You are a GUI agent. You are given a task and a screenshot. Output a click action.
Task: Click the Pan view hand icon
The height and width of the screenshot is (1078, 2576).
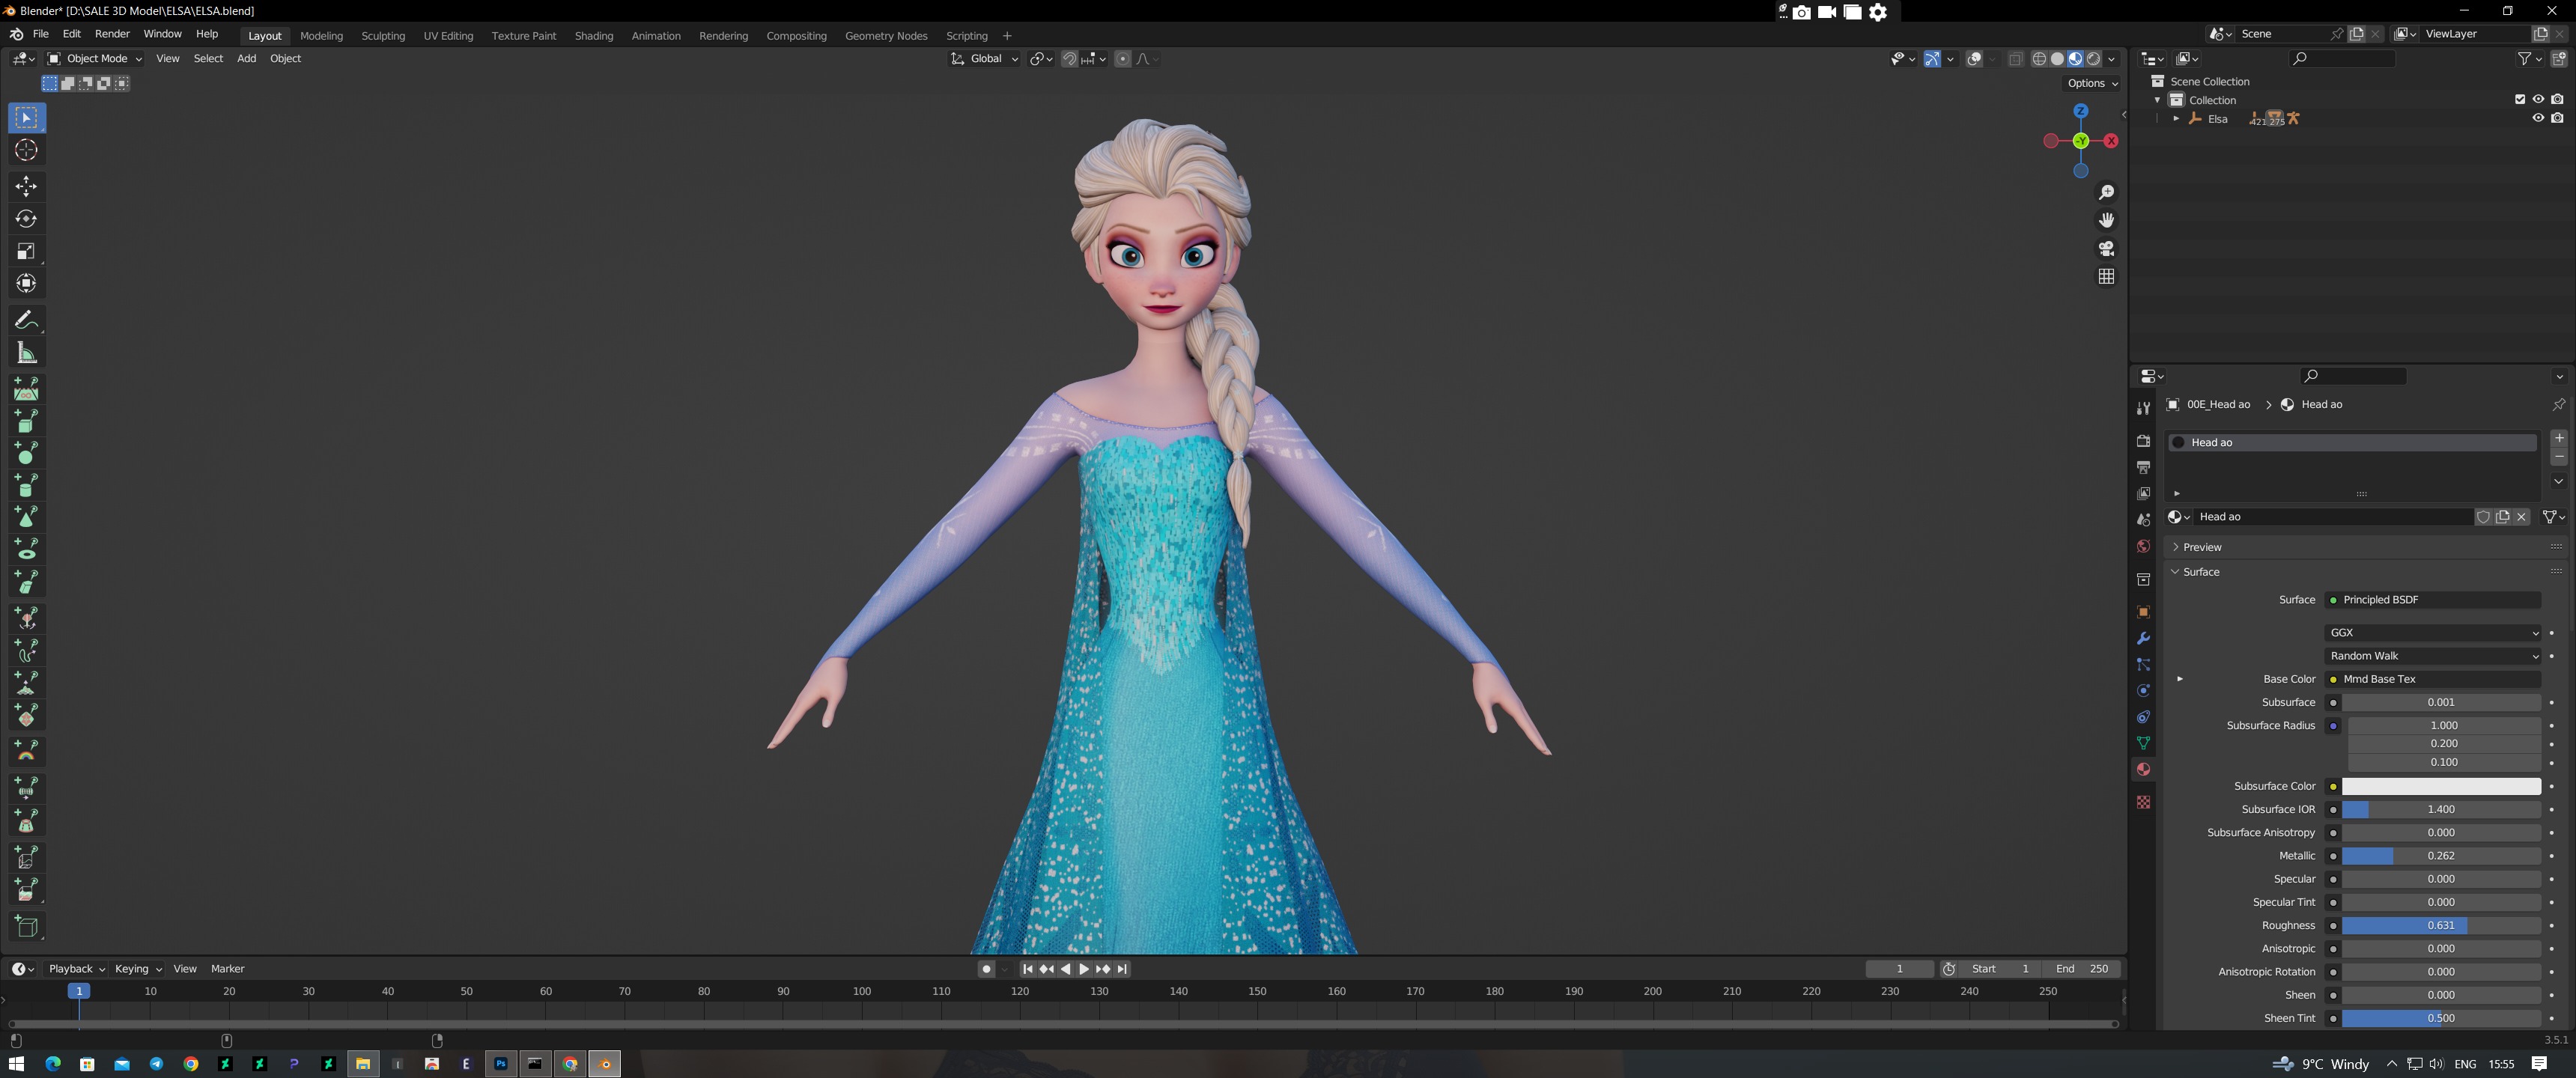[2106, 220]
